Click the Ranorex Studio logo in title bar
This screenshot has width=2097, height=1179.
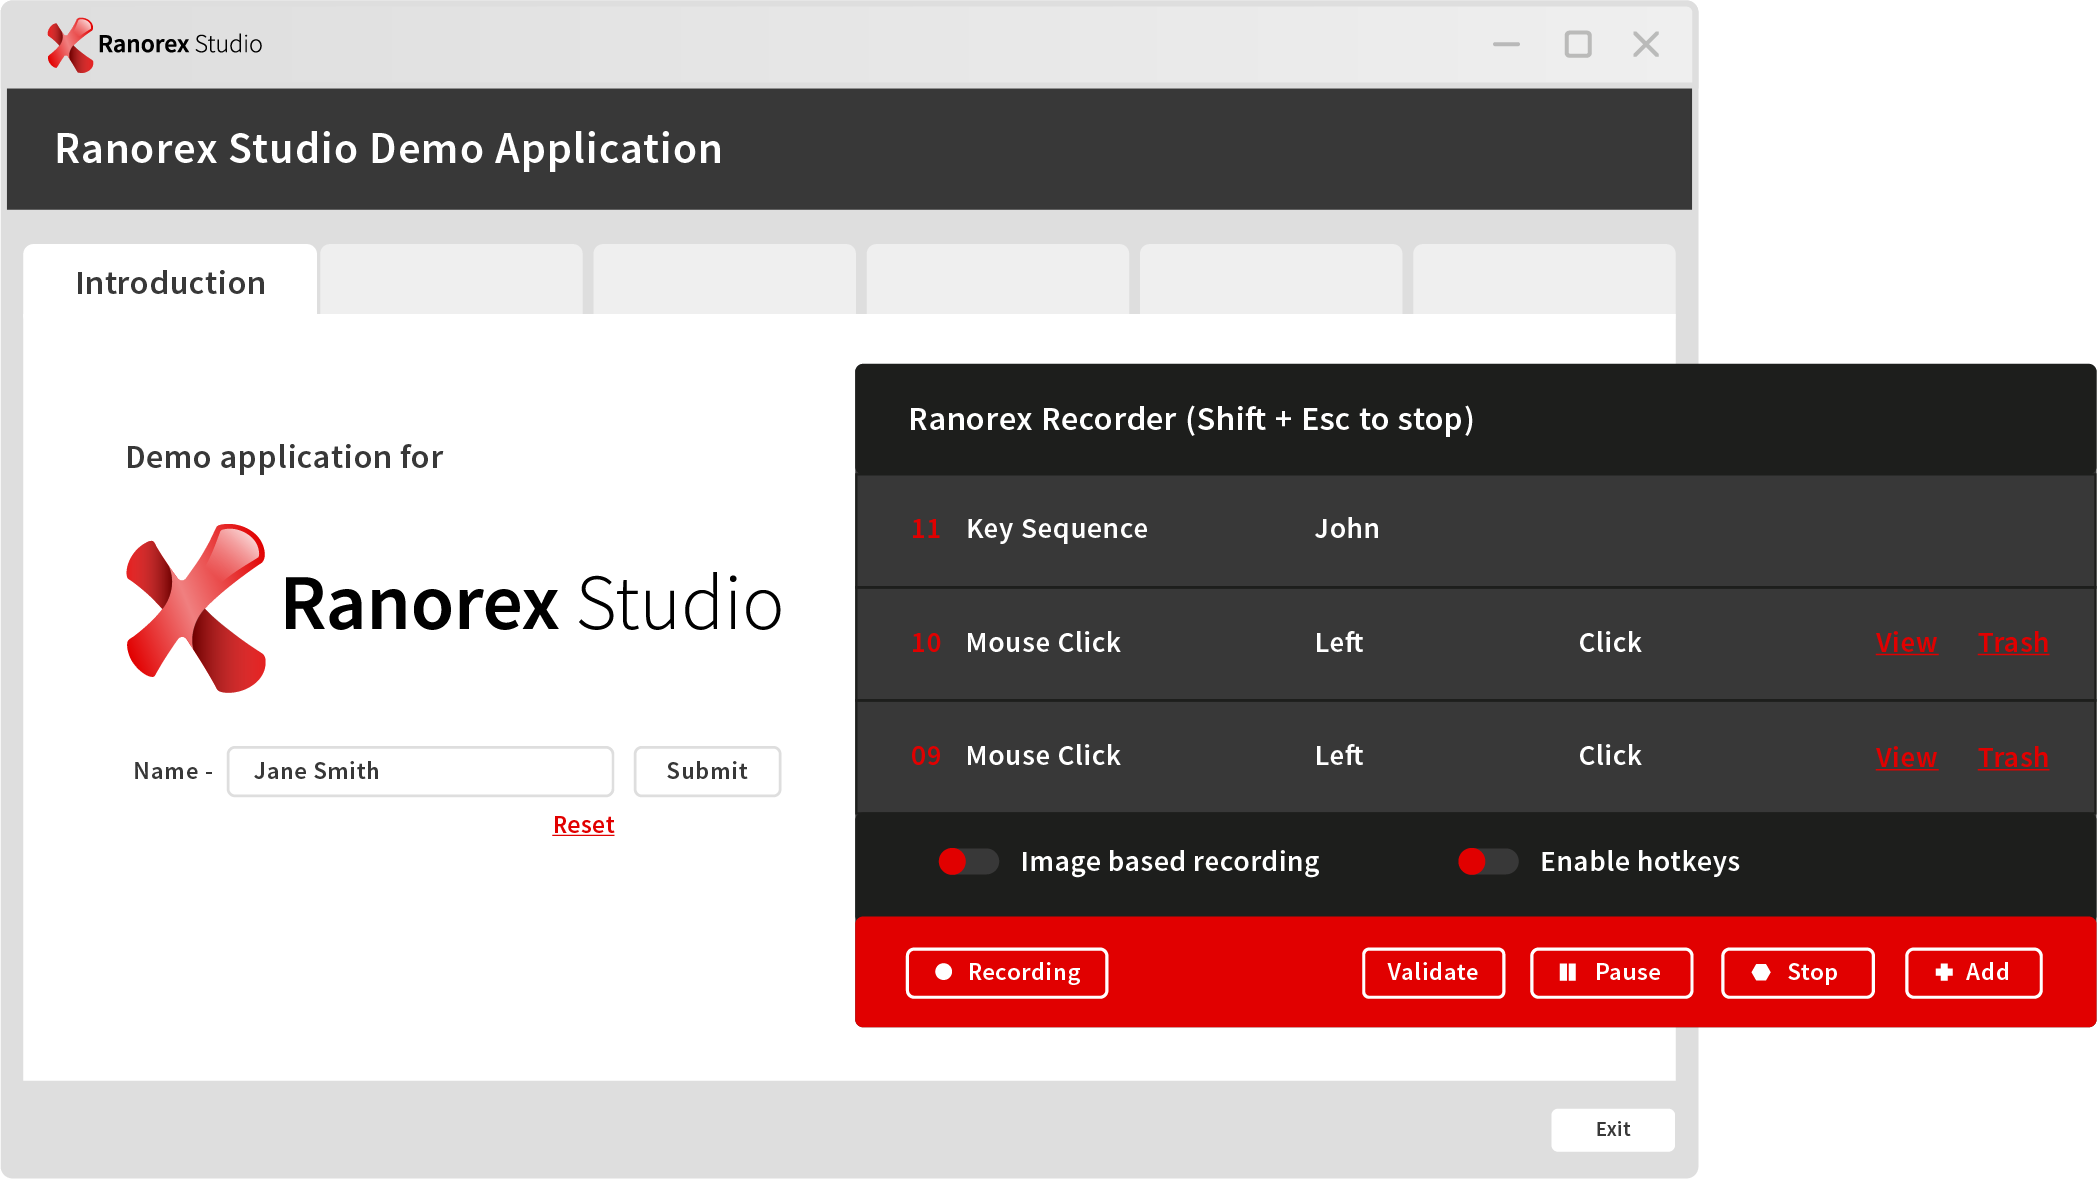pyautogui.click(x=155, y=45)
